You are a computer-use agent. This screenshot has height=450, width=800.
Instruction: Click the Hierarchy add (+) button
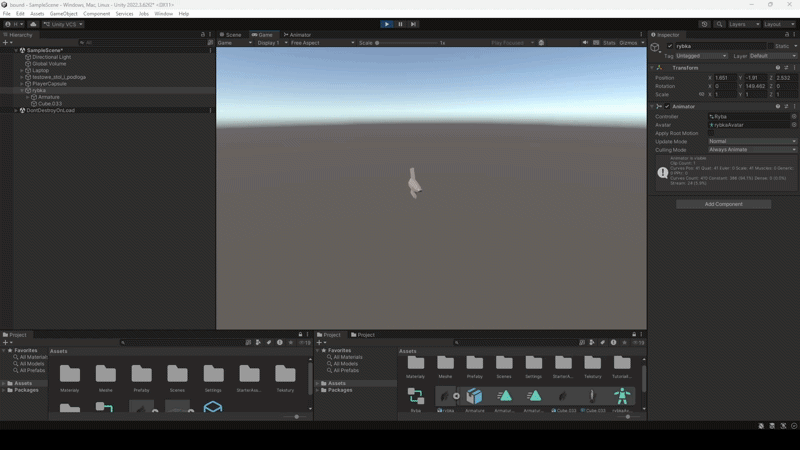click(6, 43)
